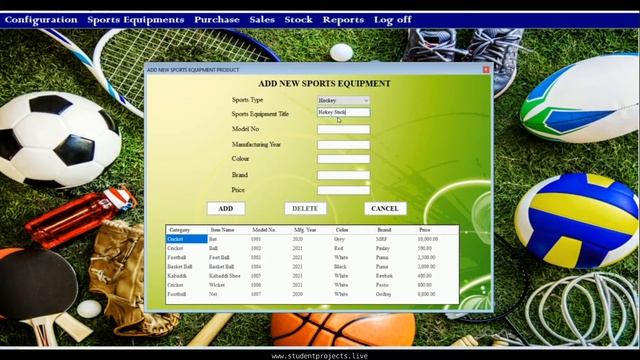Focus the Price input box

(x=344, y=190)
